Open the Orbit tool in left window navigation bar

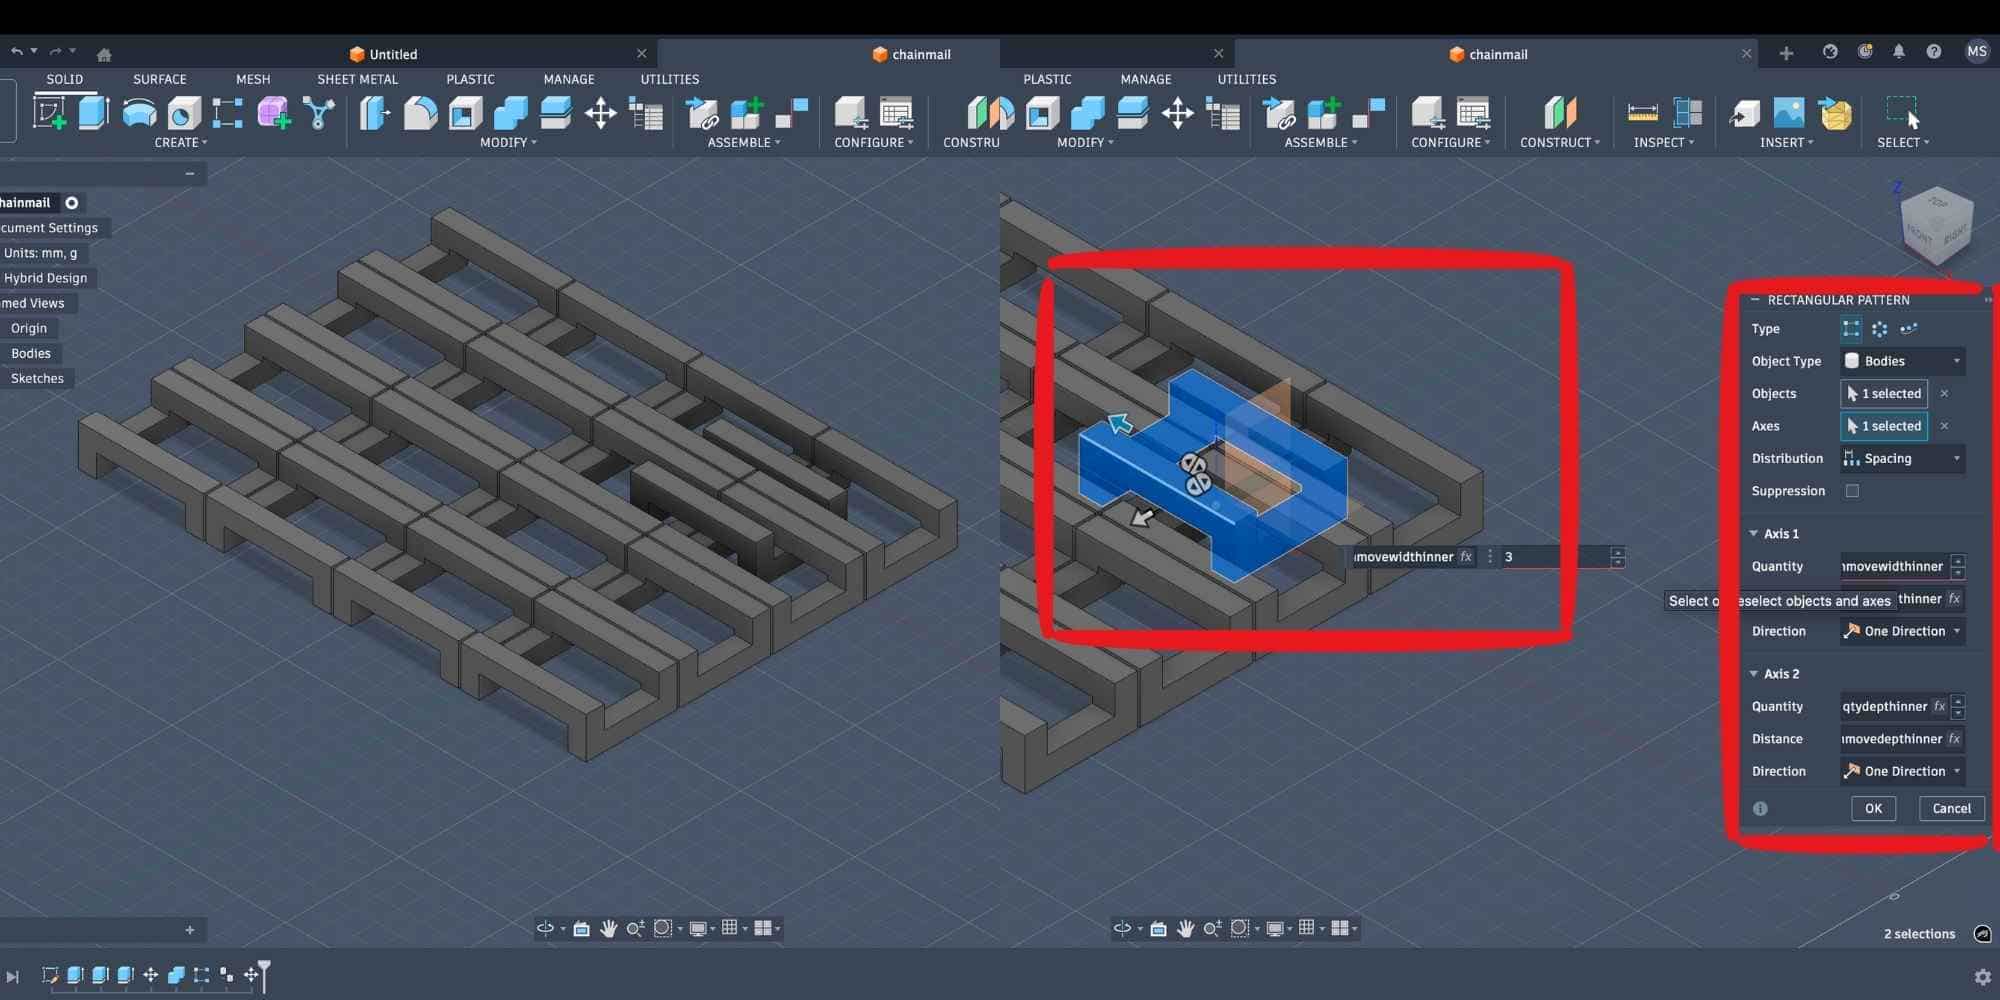point(545,928)
